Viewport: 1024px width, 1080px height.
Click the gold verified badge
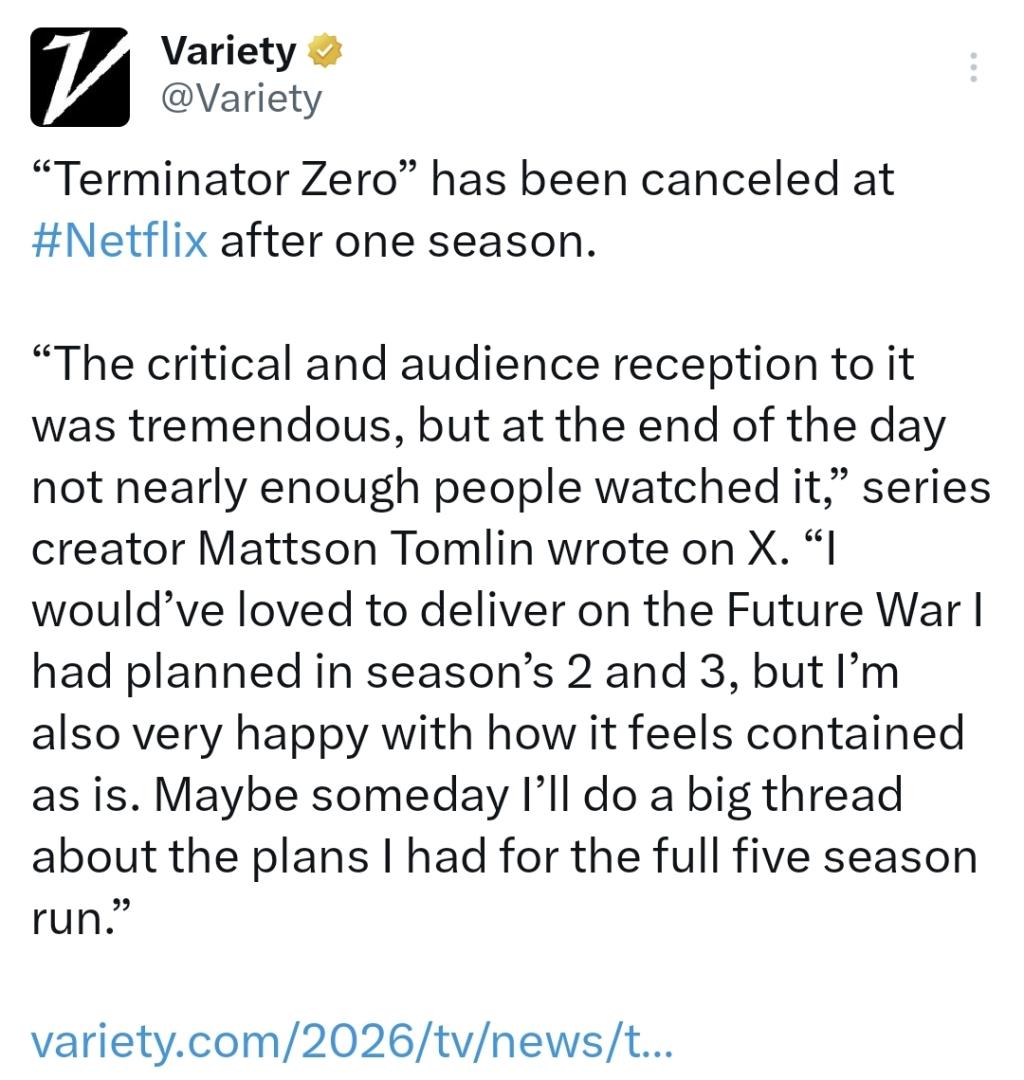pos(326,51)
